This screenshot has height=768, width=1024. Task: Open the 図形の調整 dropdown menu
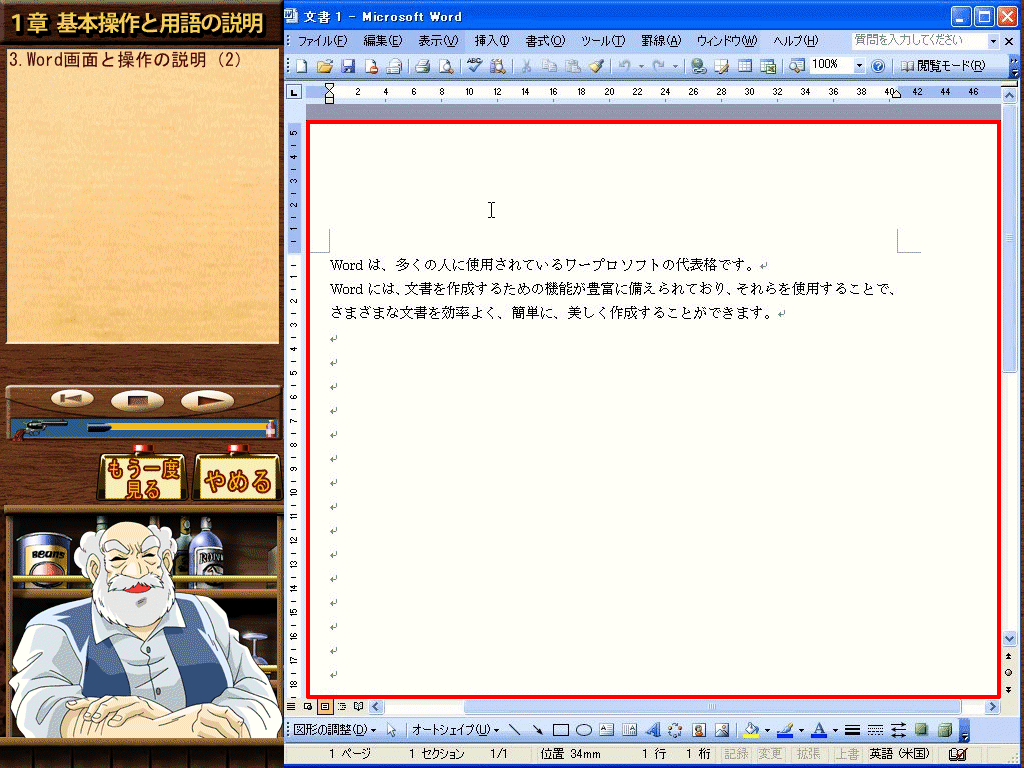[334, 729]
